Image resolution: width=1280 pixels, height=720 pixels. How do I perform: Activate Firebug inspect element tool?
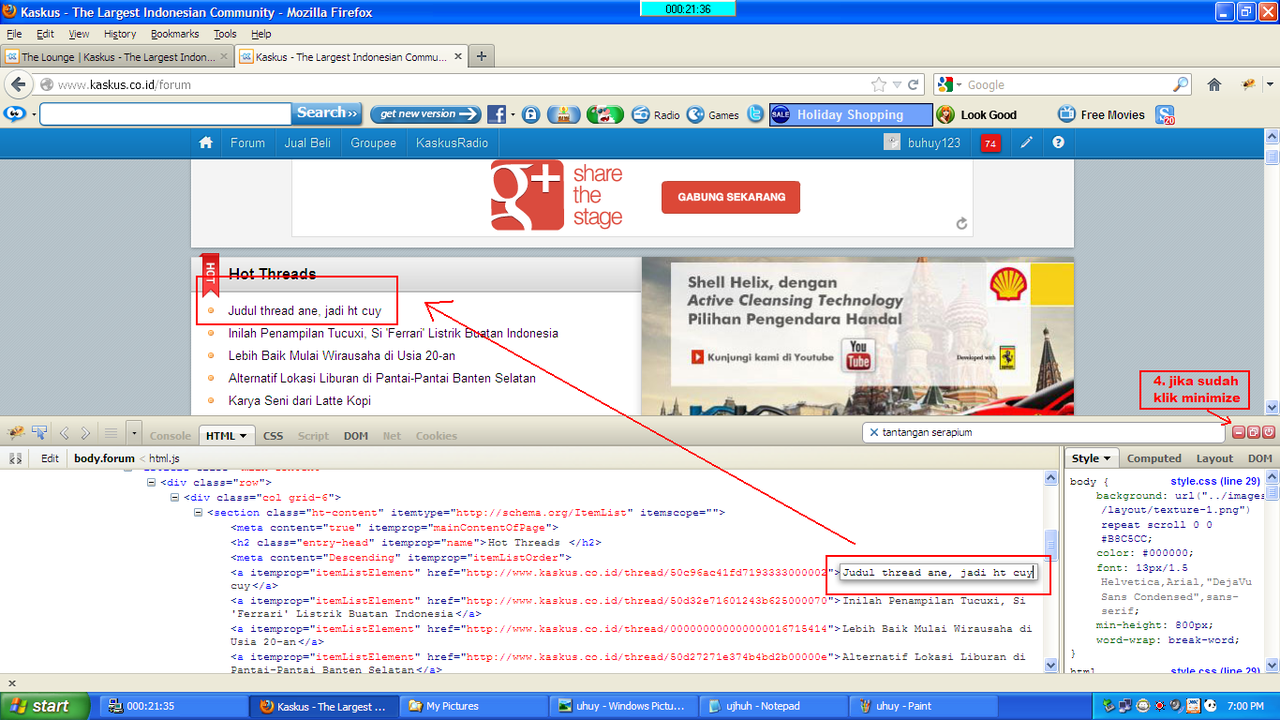coord(40,433)
